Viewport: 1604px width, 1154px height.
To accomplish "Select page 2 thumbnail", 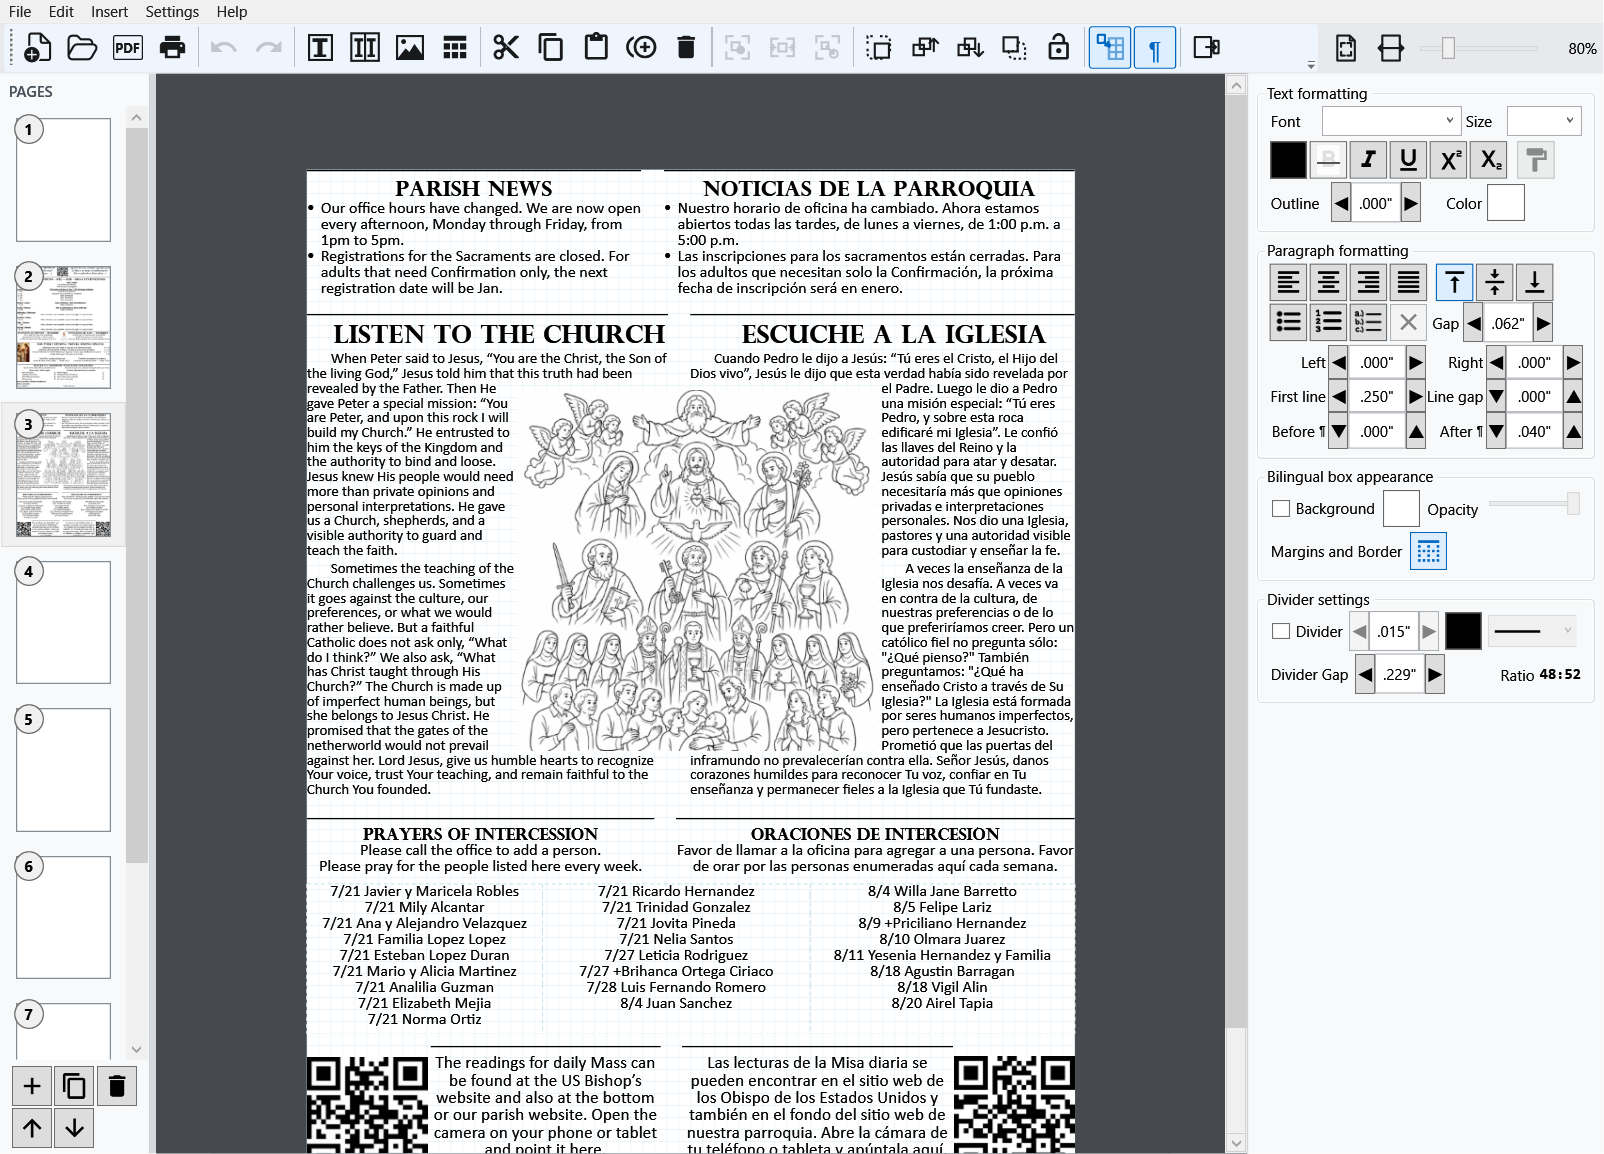I will (x=63, y=326).
